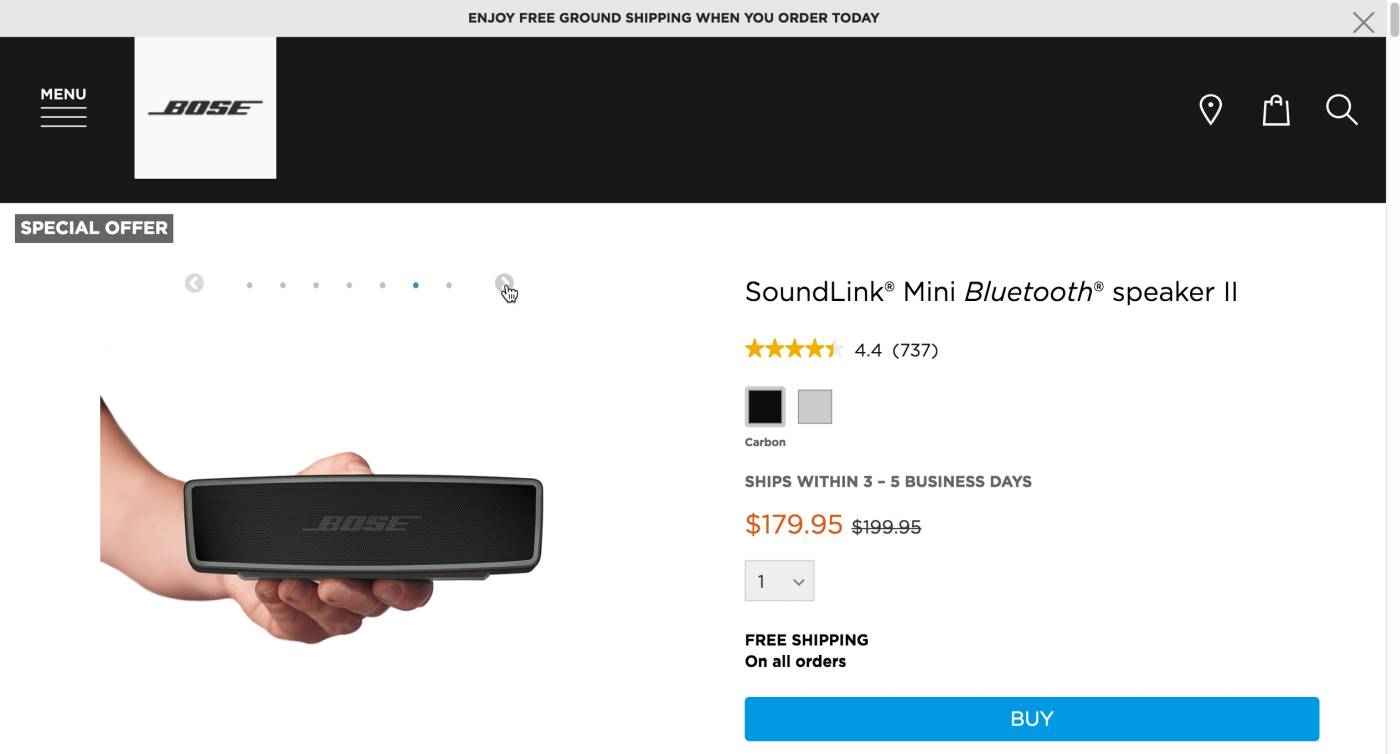The image size is (1400, 754).
Task: Open the quantity dropdown
Action: click(779, 581)
